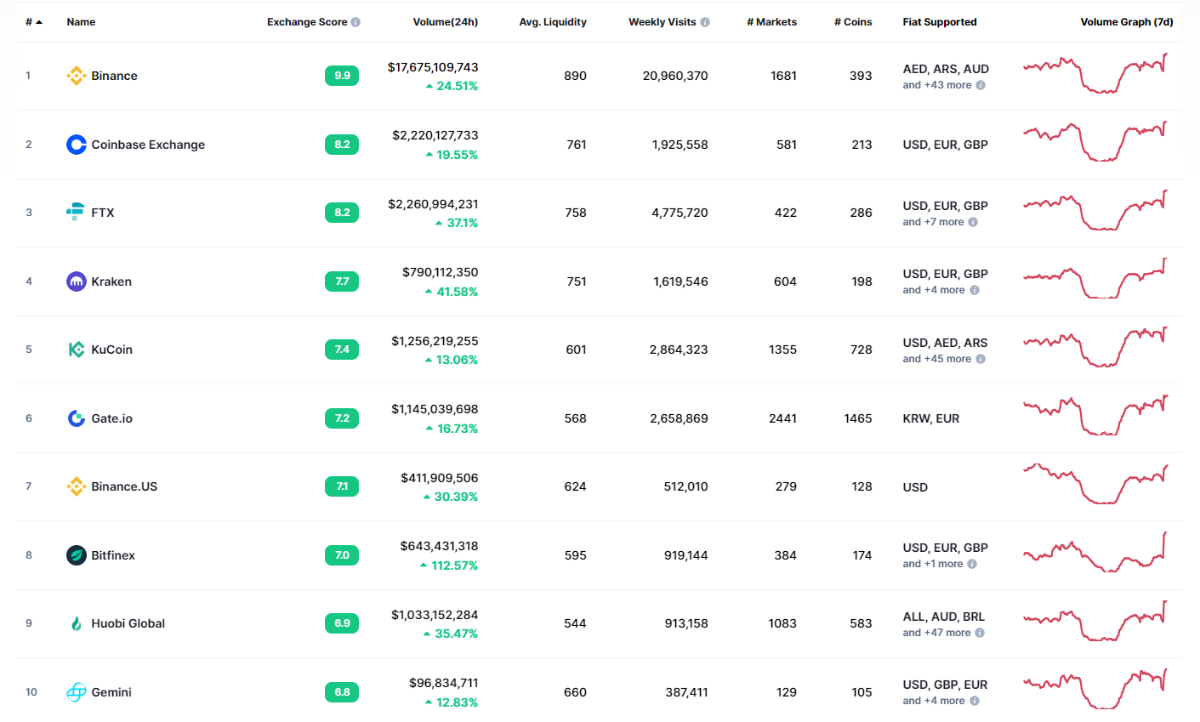Open the Binance.US exchange name link
This screenshot has width=1200, height=722.
pyautogui.click(x=124, y=487)
